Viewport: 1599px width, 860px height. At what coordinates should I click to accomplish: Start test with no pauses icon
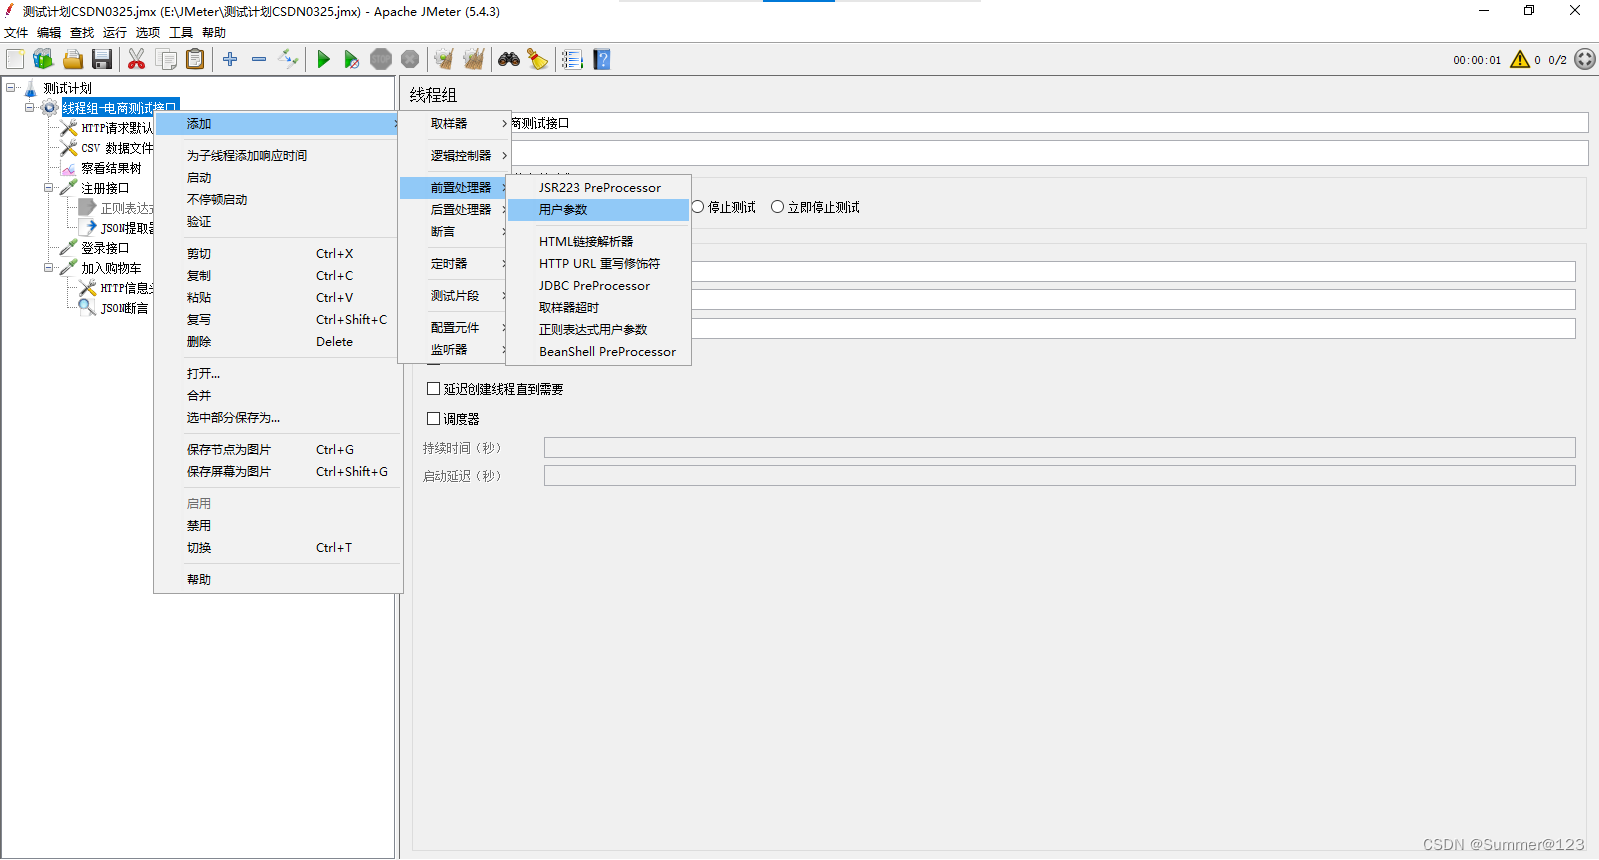[x=352, y=60]
